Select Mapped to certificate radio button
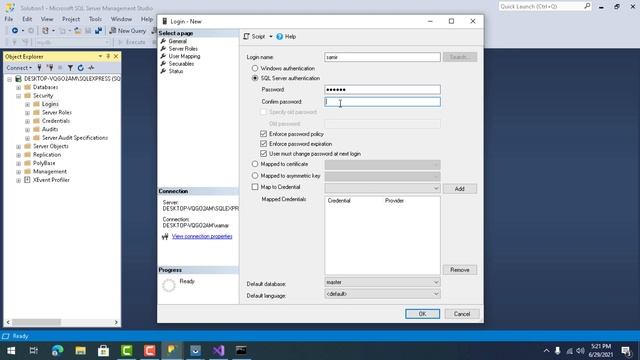The image size is (640, 360). 255,164
